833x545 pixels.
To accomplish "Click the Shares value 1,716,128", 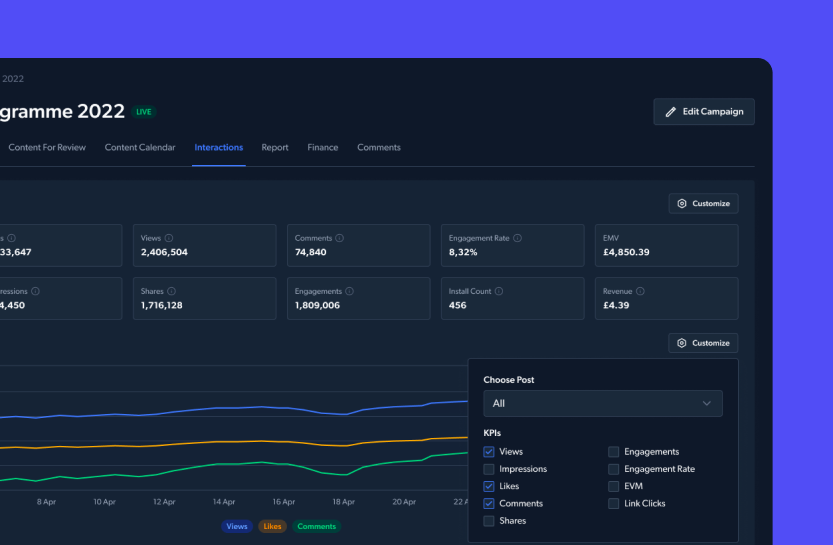I will (x=162, y=305).
